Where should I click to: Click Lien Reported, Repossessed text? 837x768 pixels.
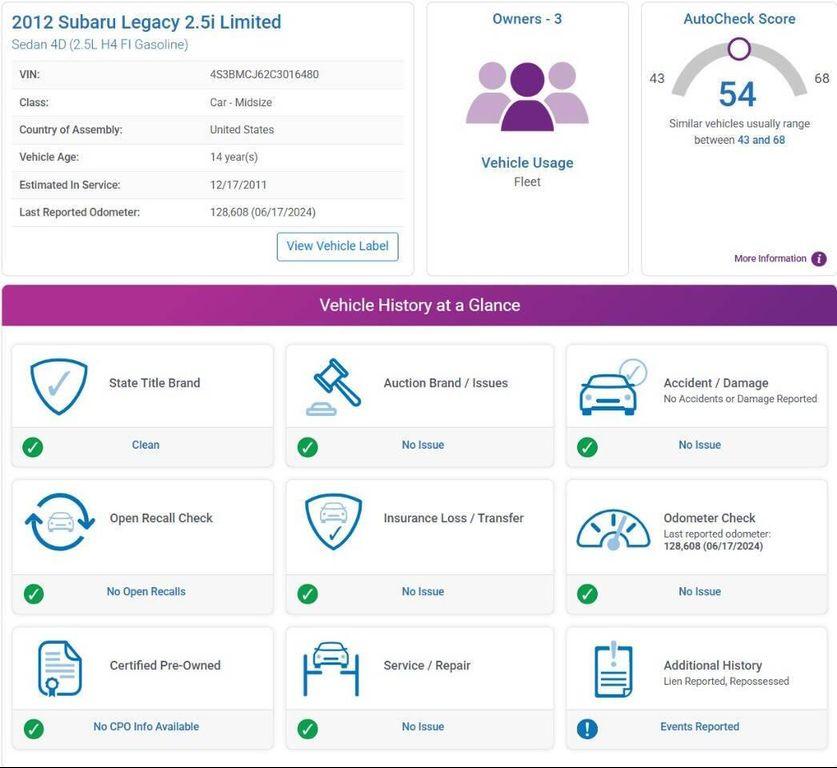[726, 681]
